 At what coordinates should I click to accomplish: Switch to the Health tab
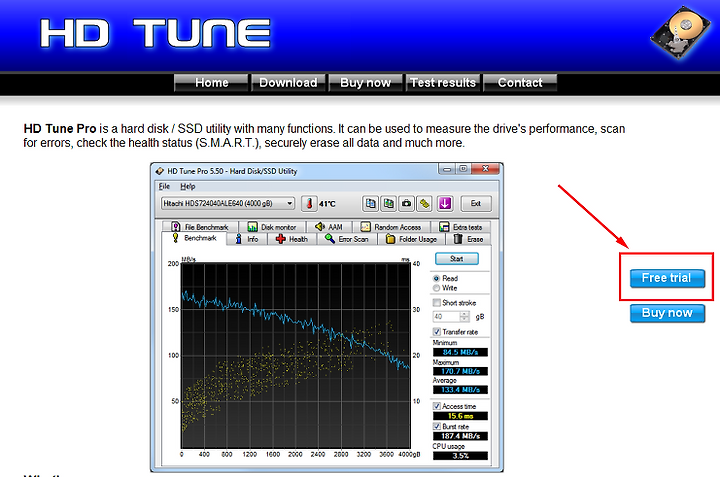(x=292, y=239)
